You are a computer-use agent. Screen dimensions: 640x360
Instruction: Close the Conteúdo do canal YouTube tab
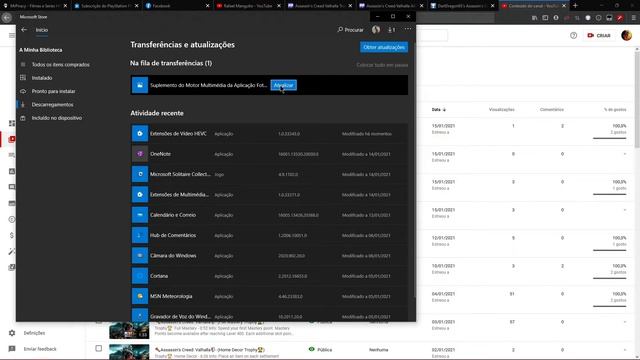pyautogui.click(x=564, y=6)
